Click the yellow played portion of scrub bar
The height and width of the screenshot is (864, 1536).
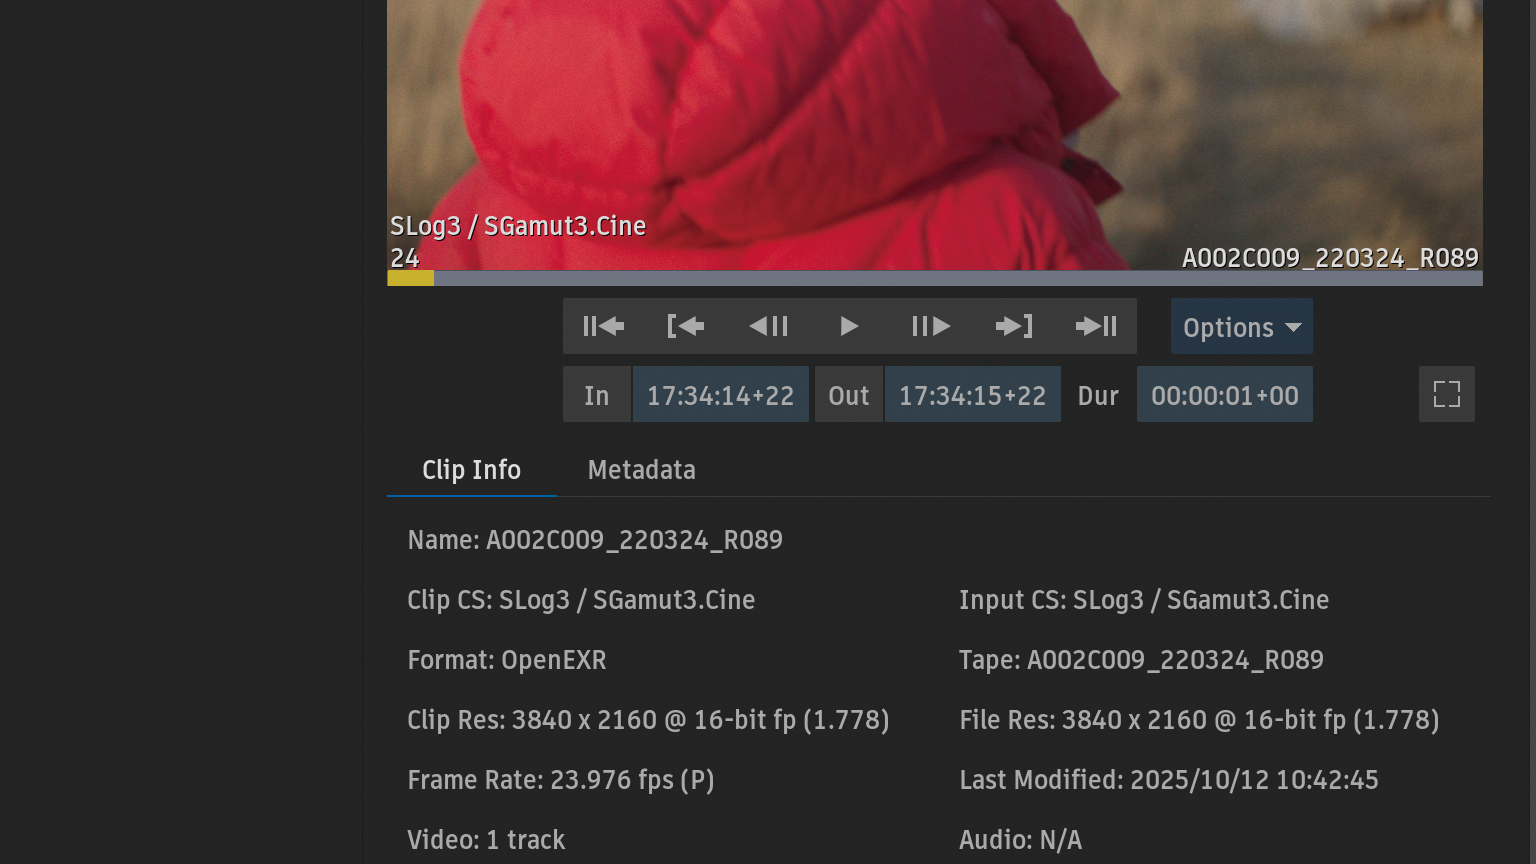(x=410, y=278)
